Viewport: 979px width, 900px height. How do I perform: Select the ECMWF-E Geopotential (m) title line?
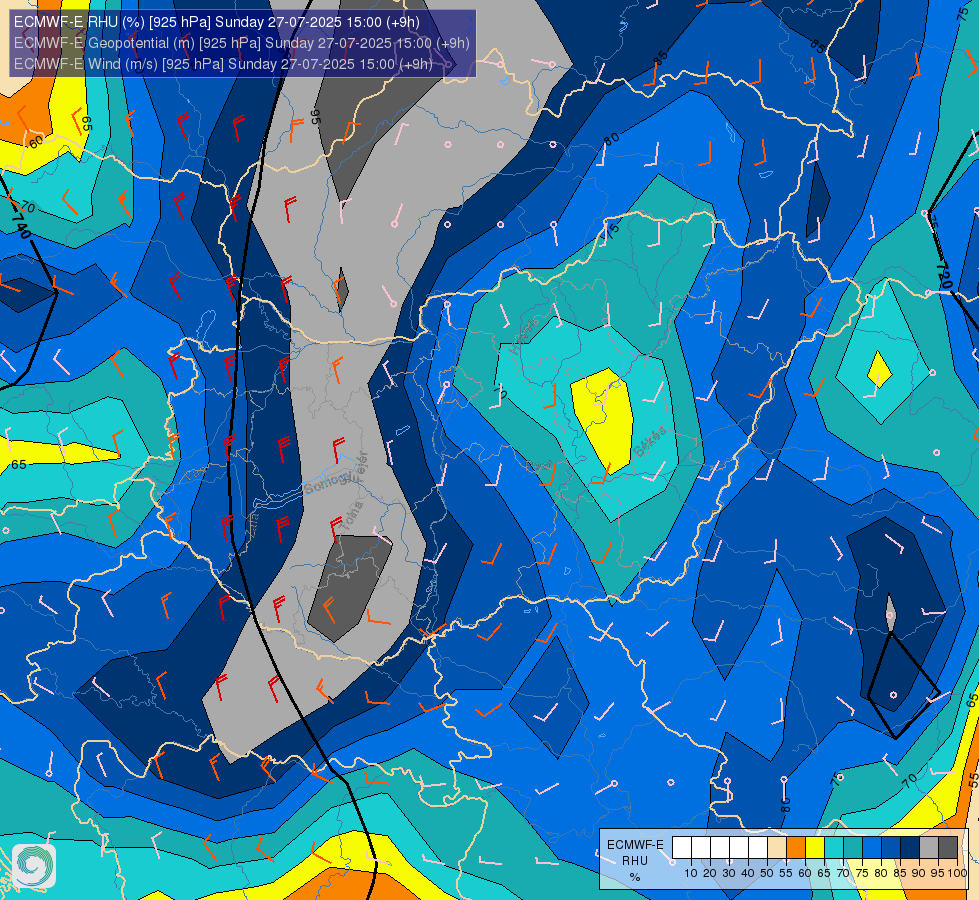(241, 43)
